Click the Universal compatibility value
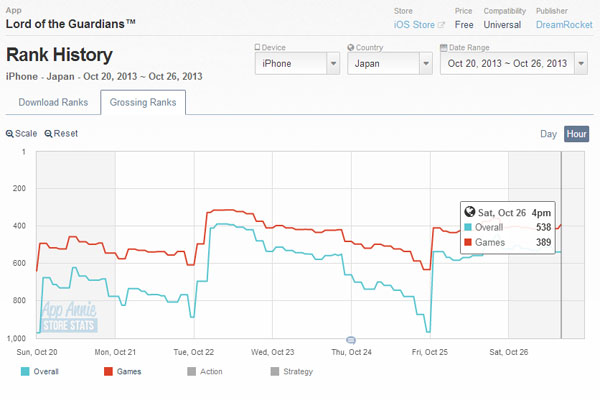This screenshot has width=600, height=400. point(502,25)
